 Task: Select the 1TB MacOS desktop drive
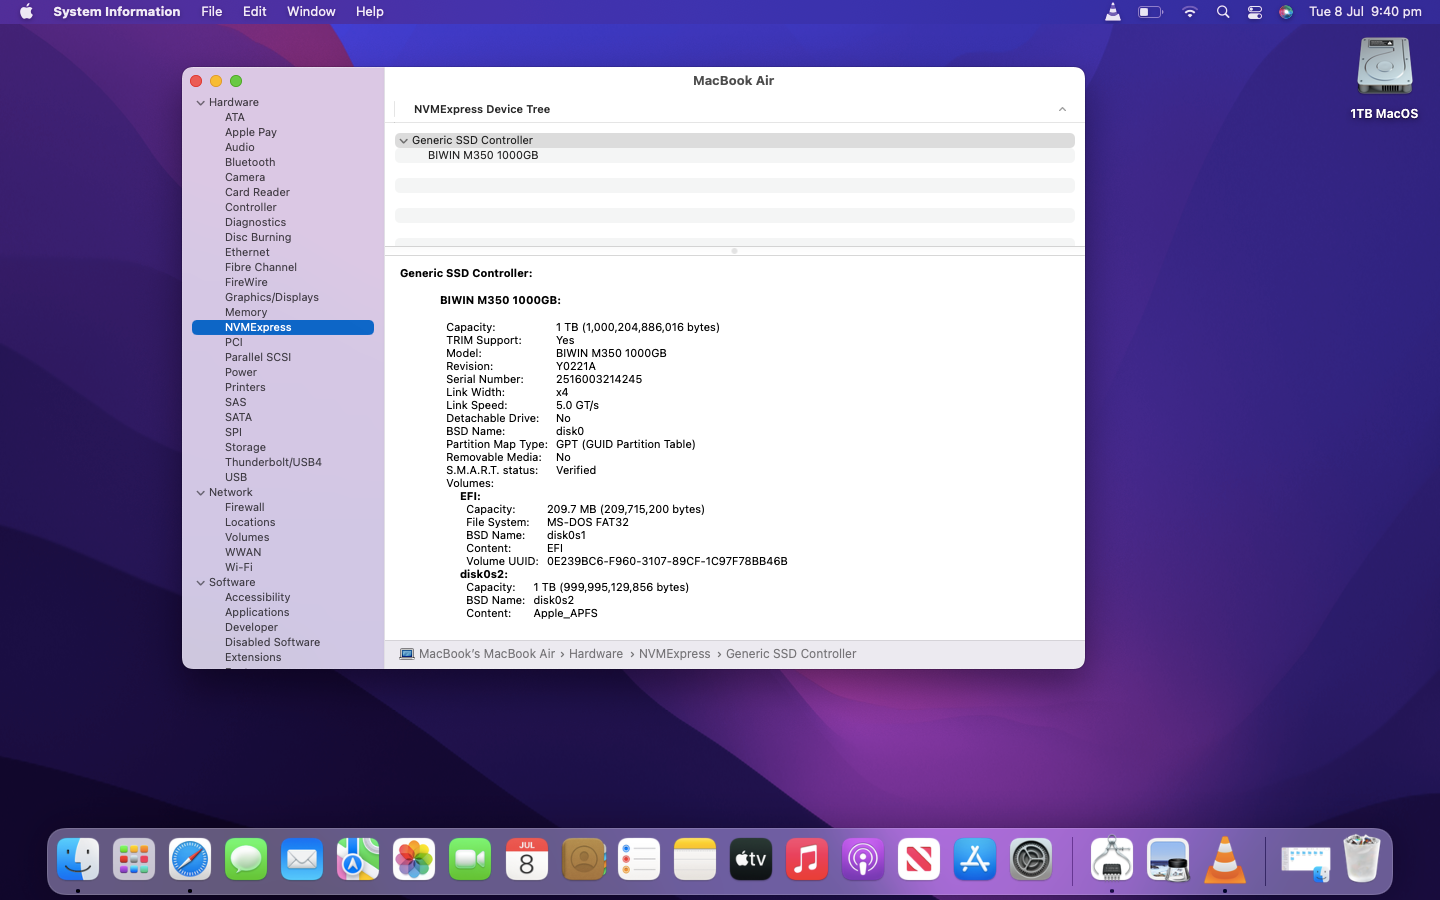[x=1384, y=79]
